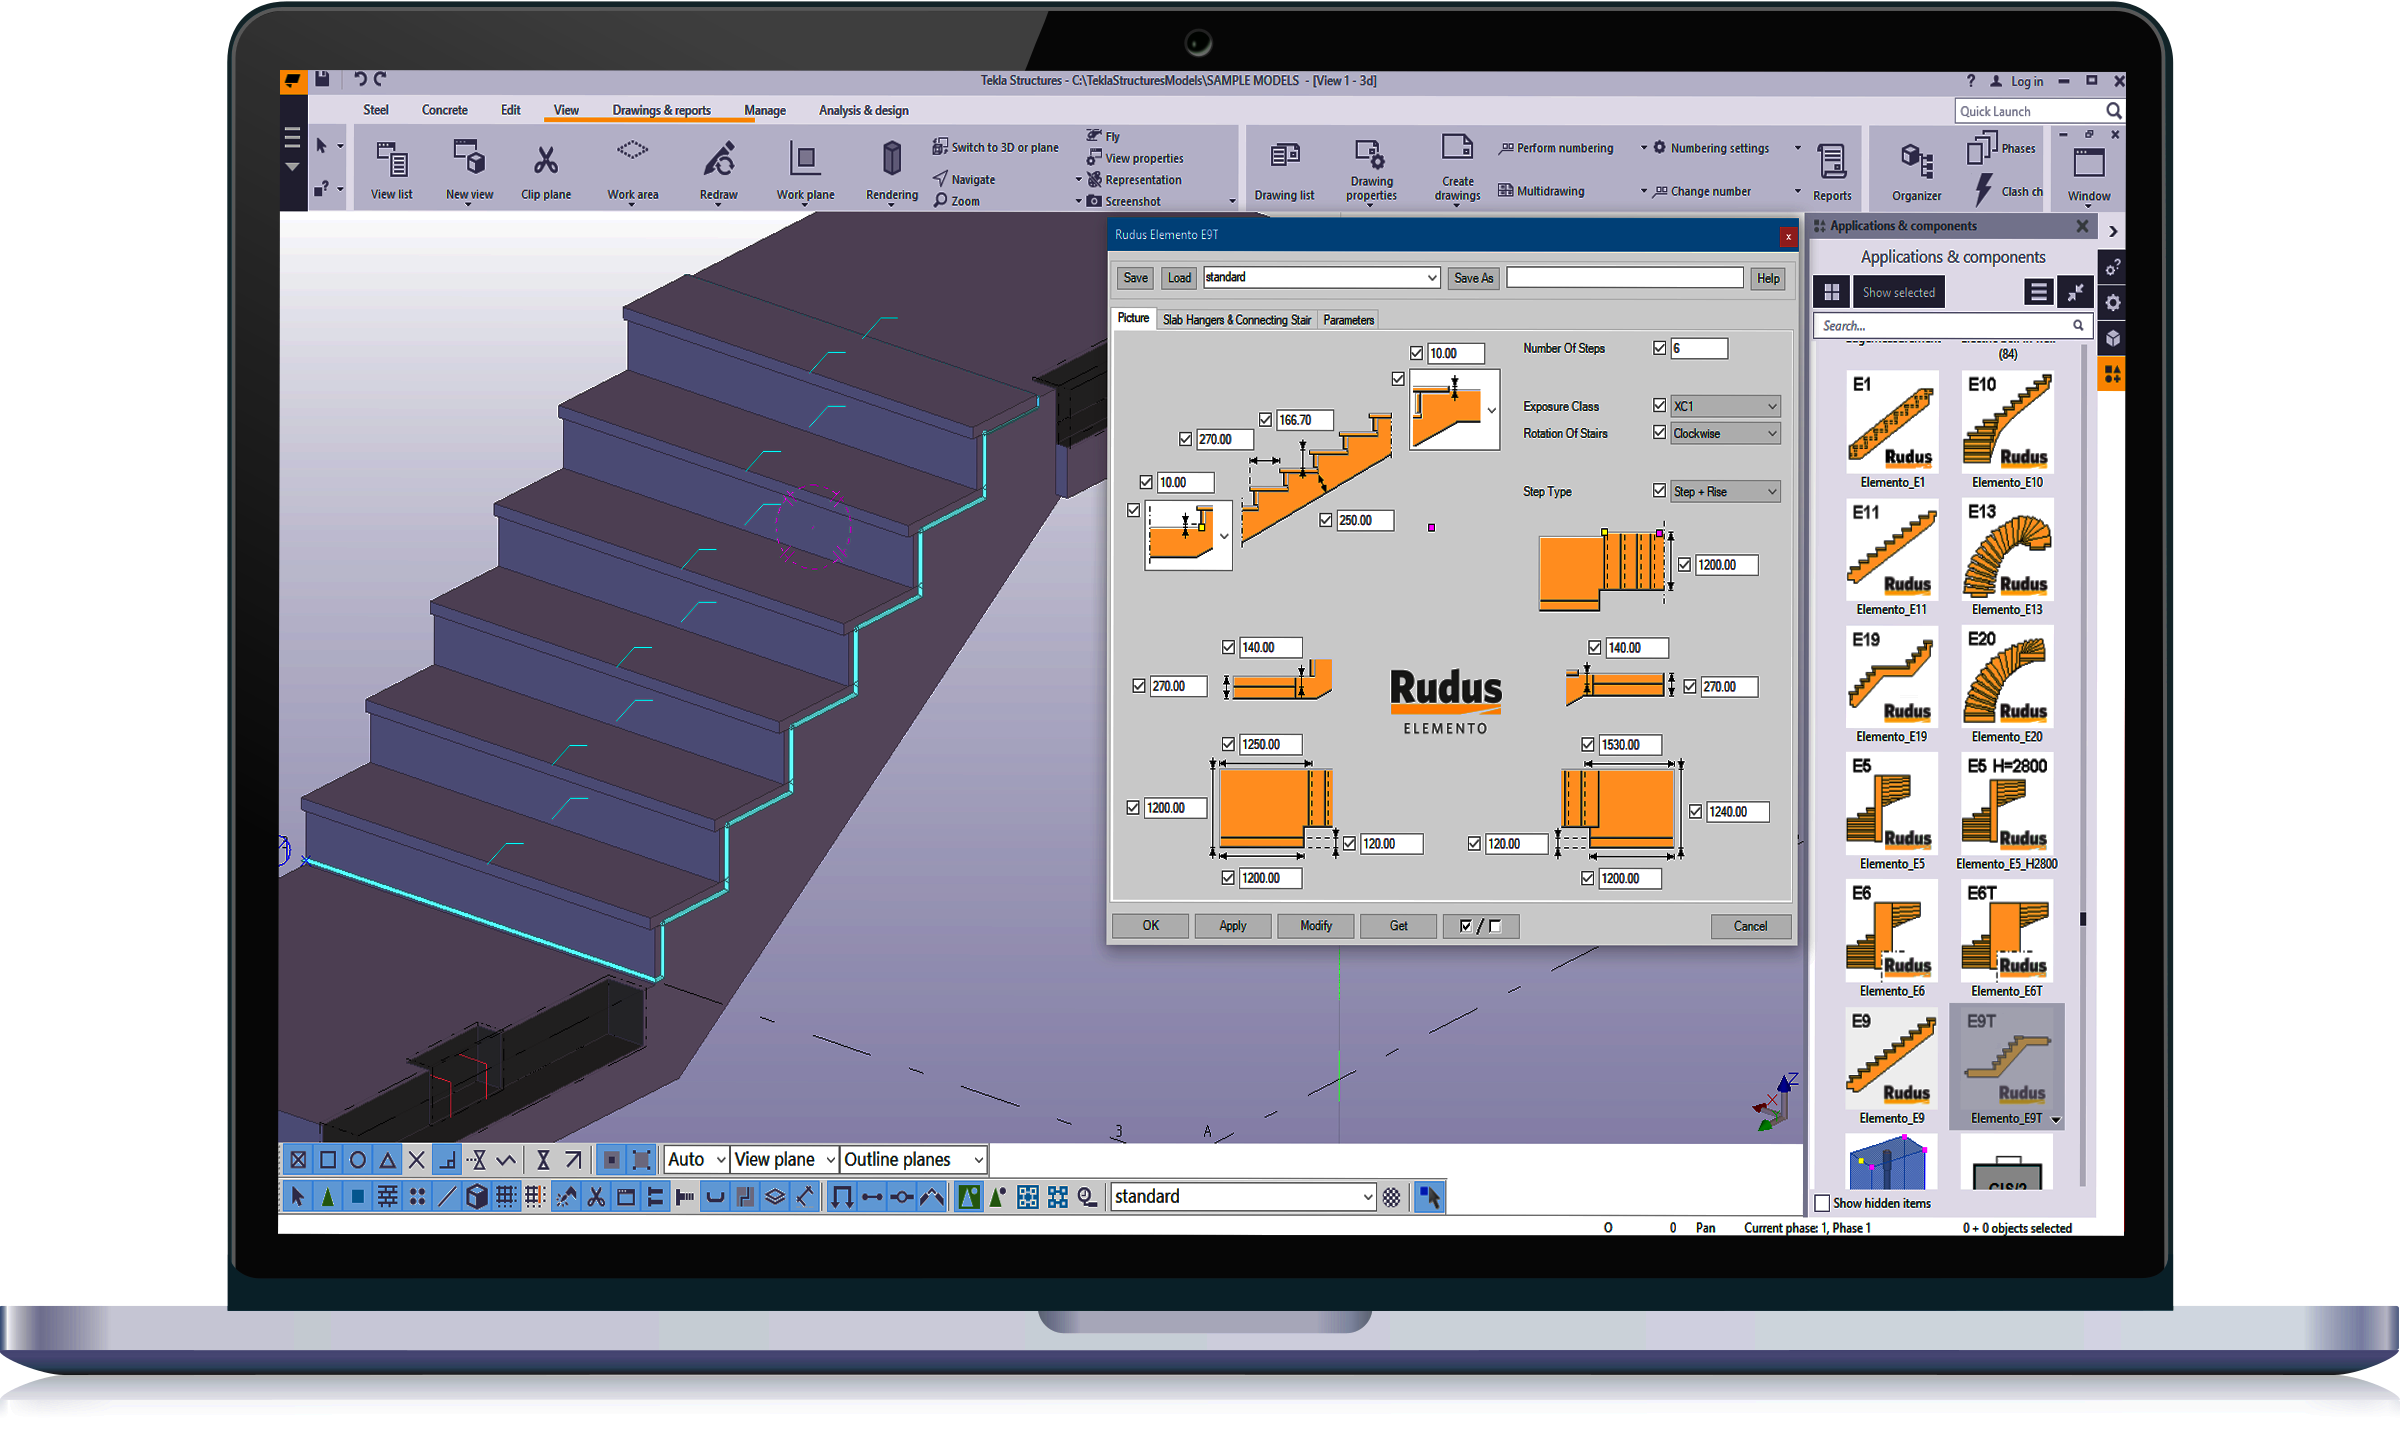Click the Save disk icon in title bar
This screenshot has width=2400, height=1444.
coord(322,79)
